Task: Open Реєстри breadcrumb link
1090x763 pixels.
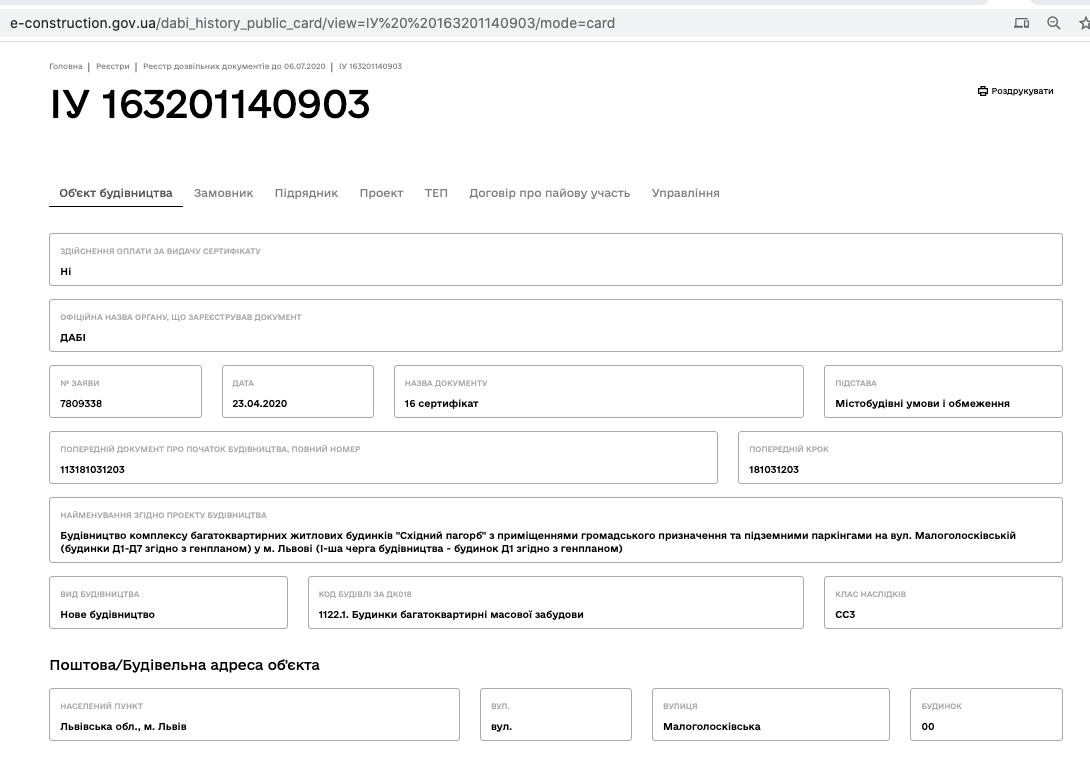Action: point(113,67)
